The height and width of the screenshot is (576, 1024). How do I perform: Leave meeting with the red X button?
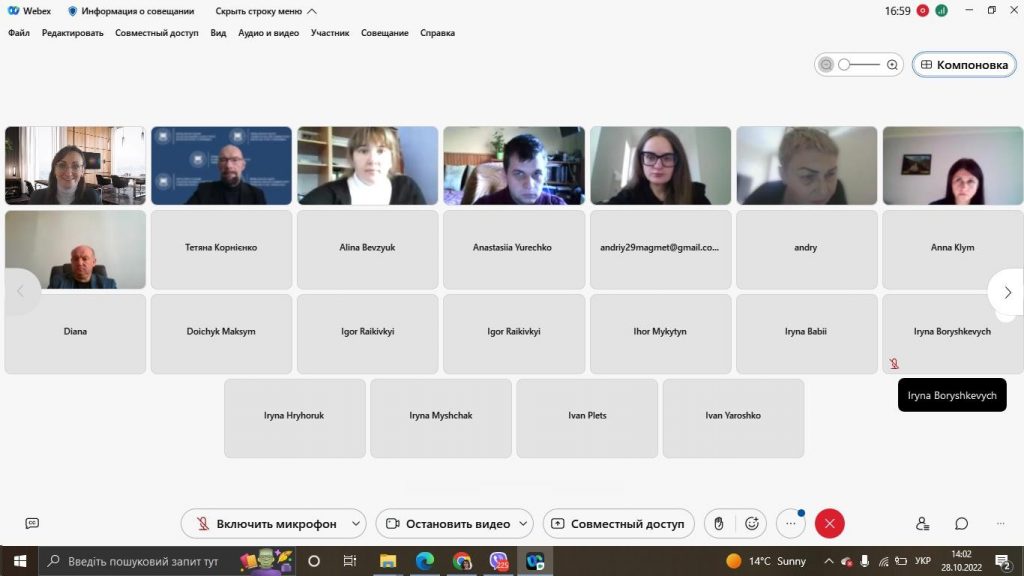point(829,524)
